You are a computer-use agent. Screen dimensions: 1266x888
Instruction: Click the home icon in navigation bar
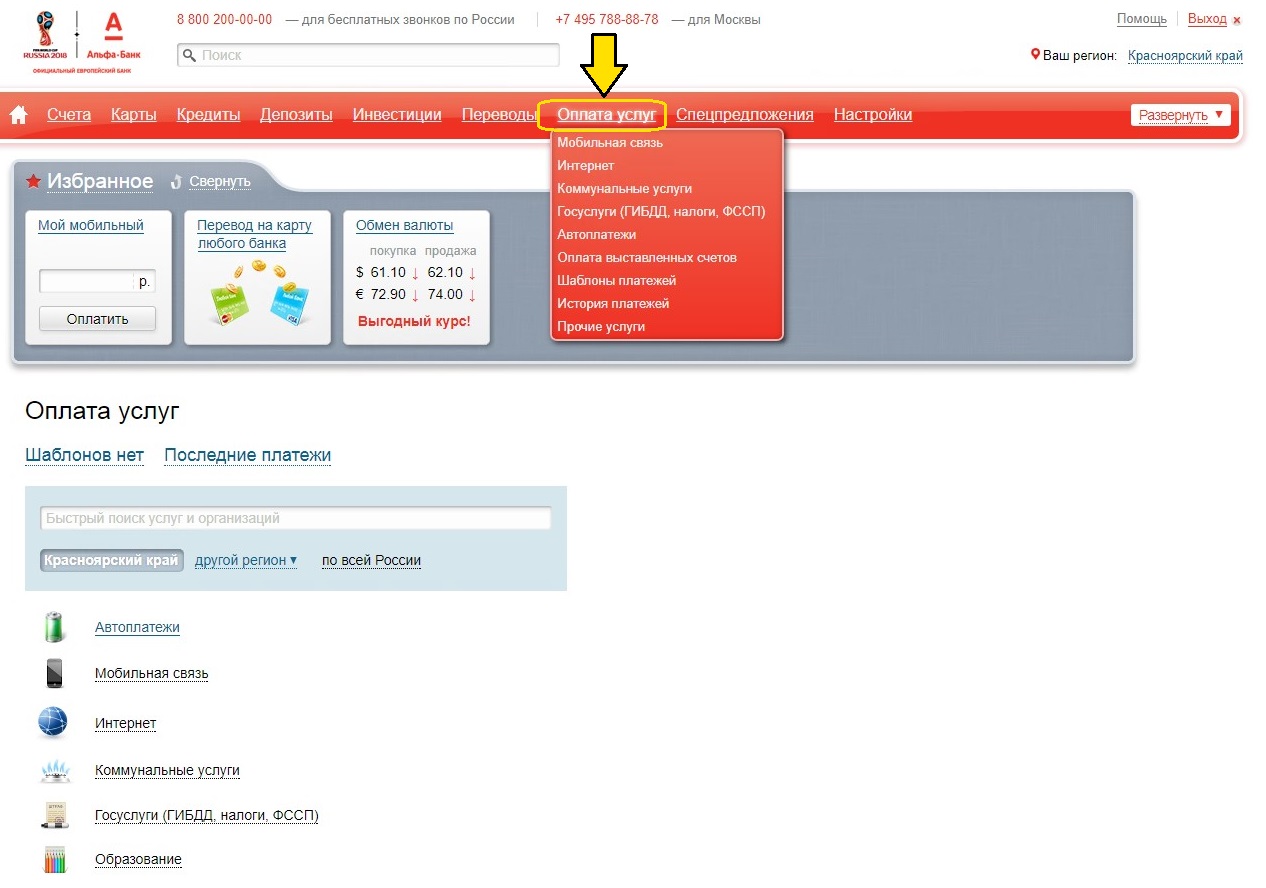pyautogui.click(x=18, y=115)
